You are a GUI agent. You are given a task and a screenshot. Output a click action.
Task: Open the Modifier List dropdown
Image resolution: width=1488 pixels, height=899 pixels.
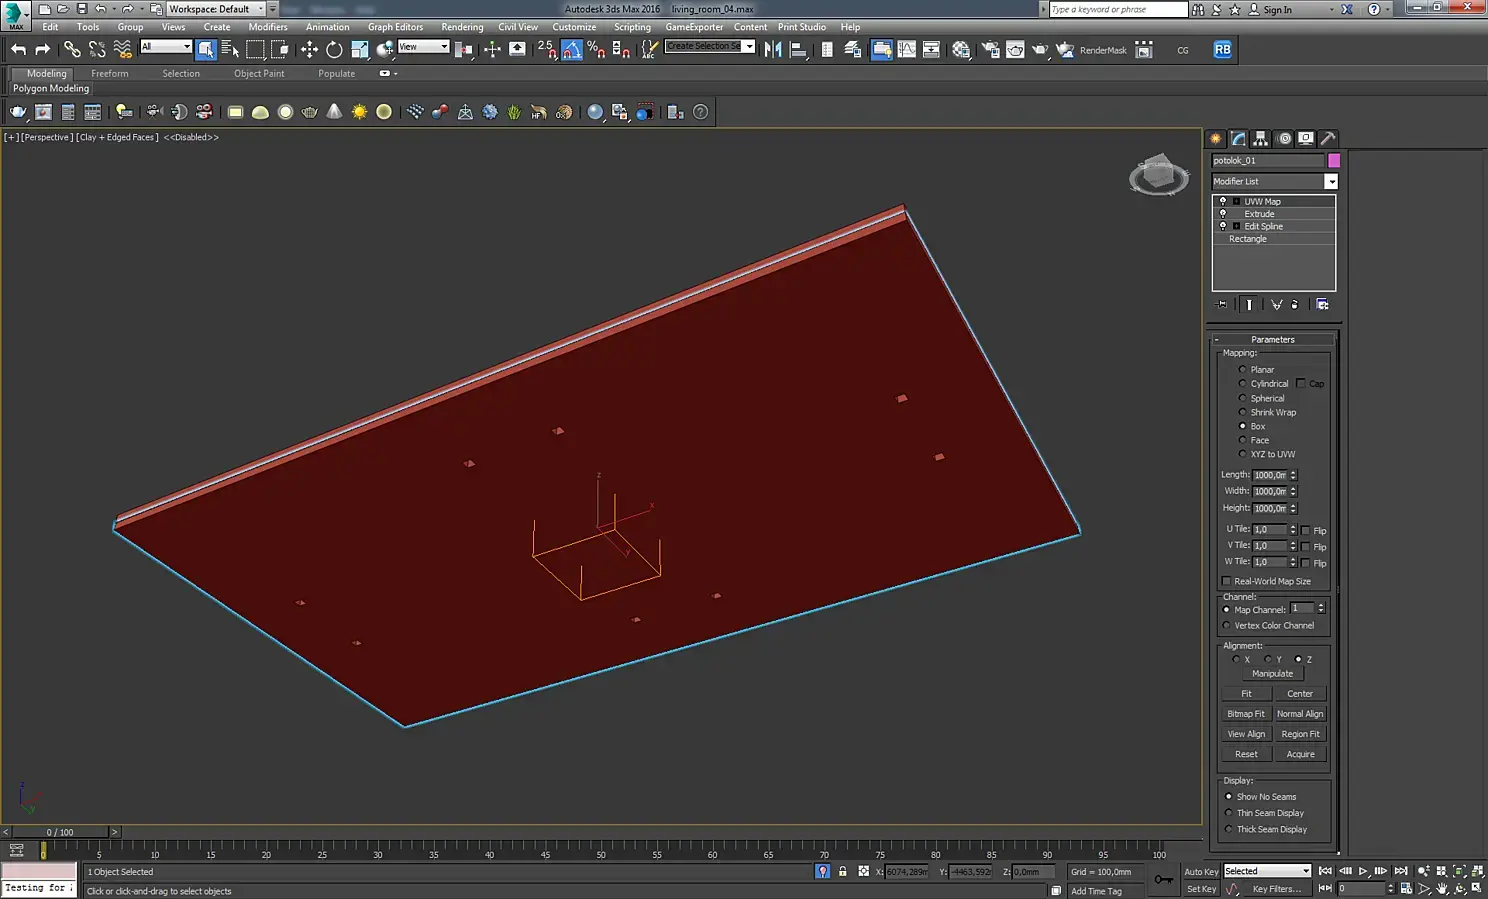click(x=1331, y=181)
